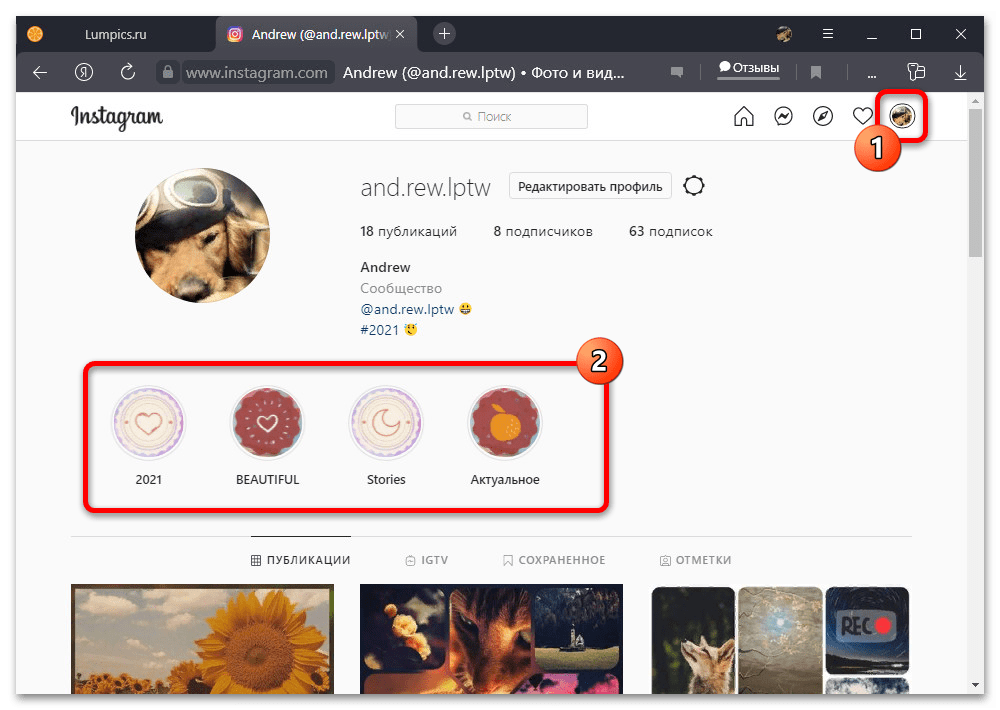Open browser downloads arrow icon
The height and width of the screenshot is (710, 1000).
pyautogui.click(x=961, y=72)
